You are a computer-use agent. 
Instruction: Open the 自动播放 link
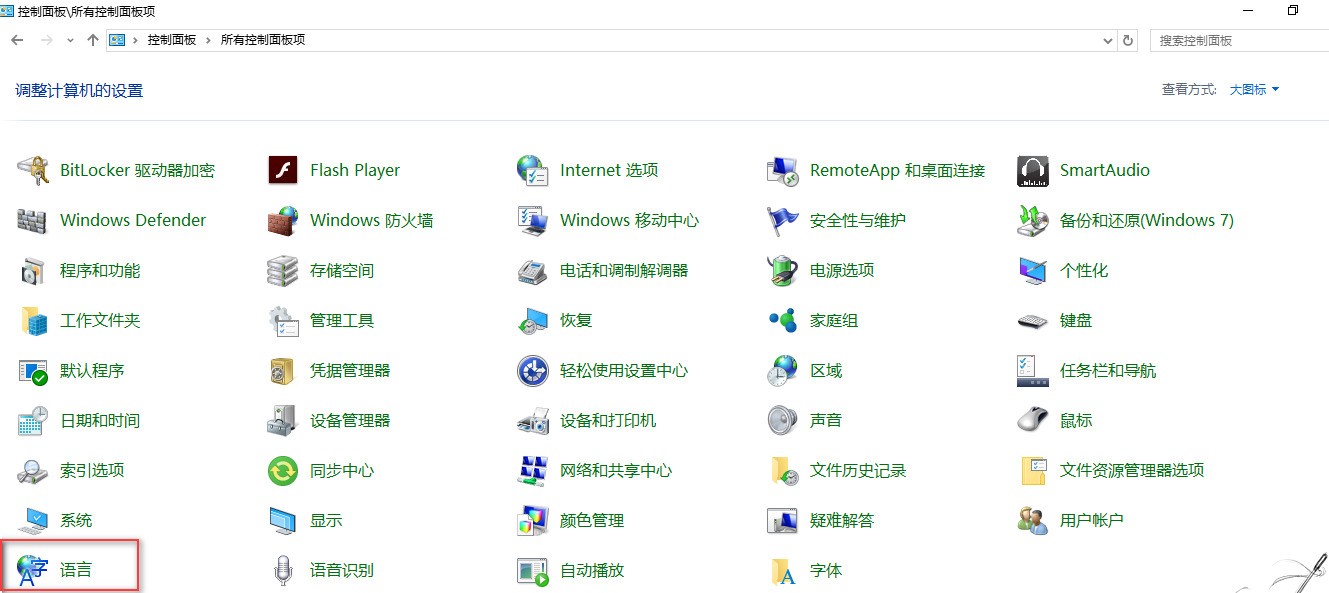coord(592,571)
